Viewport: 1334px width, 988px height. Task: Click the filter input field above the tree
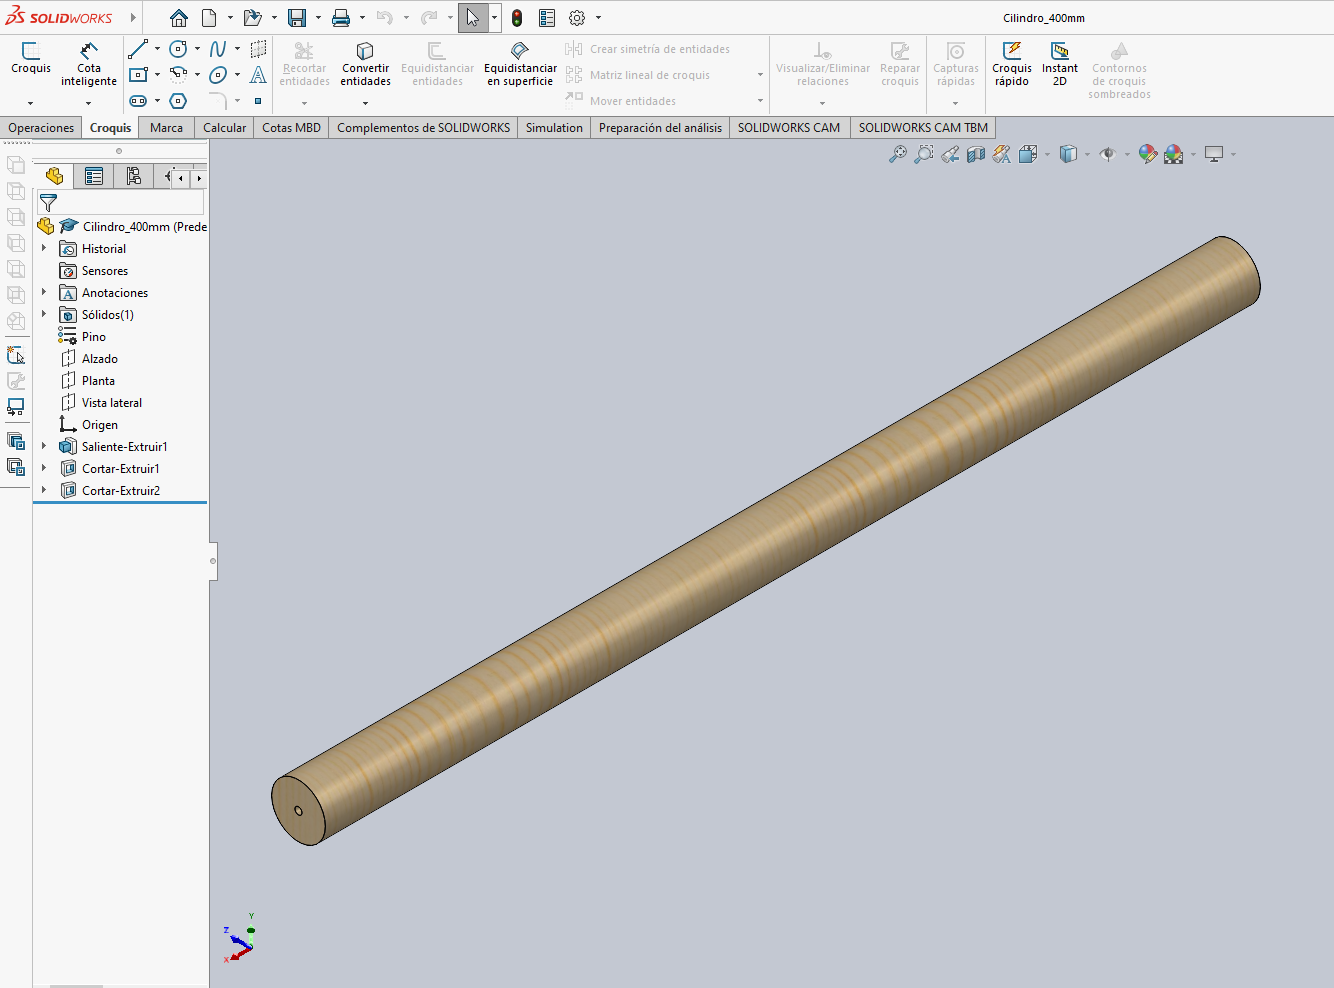tap(120, 201)
